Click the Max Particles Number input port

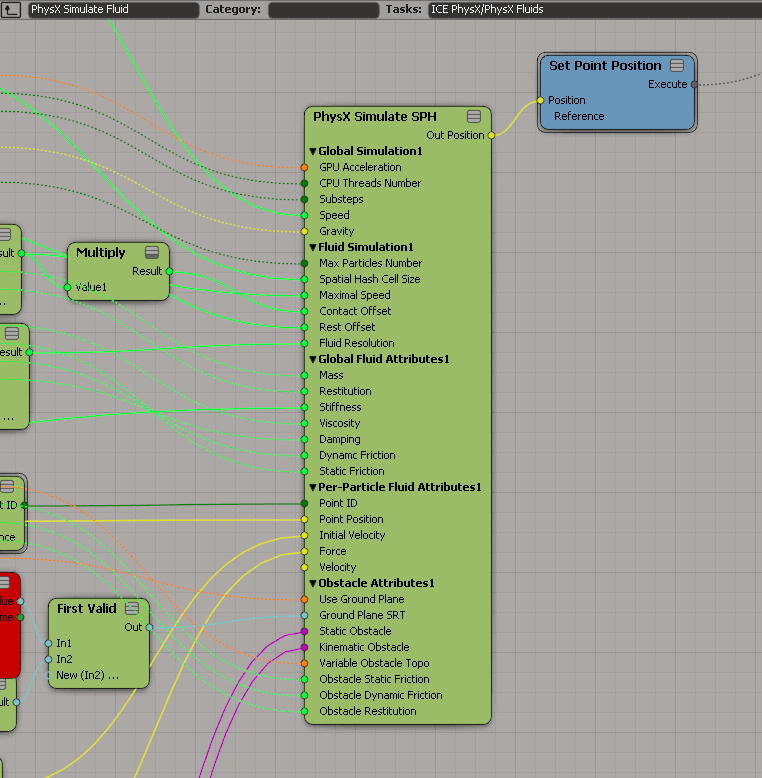[x=305, y=263]
